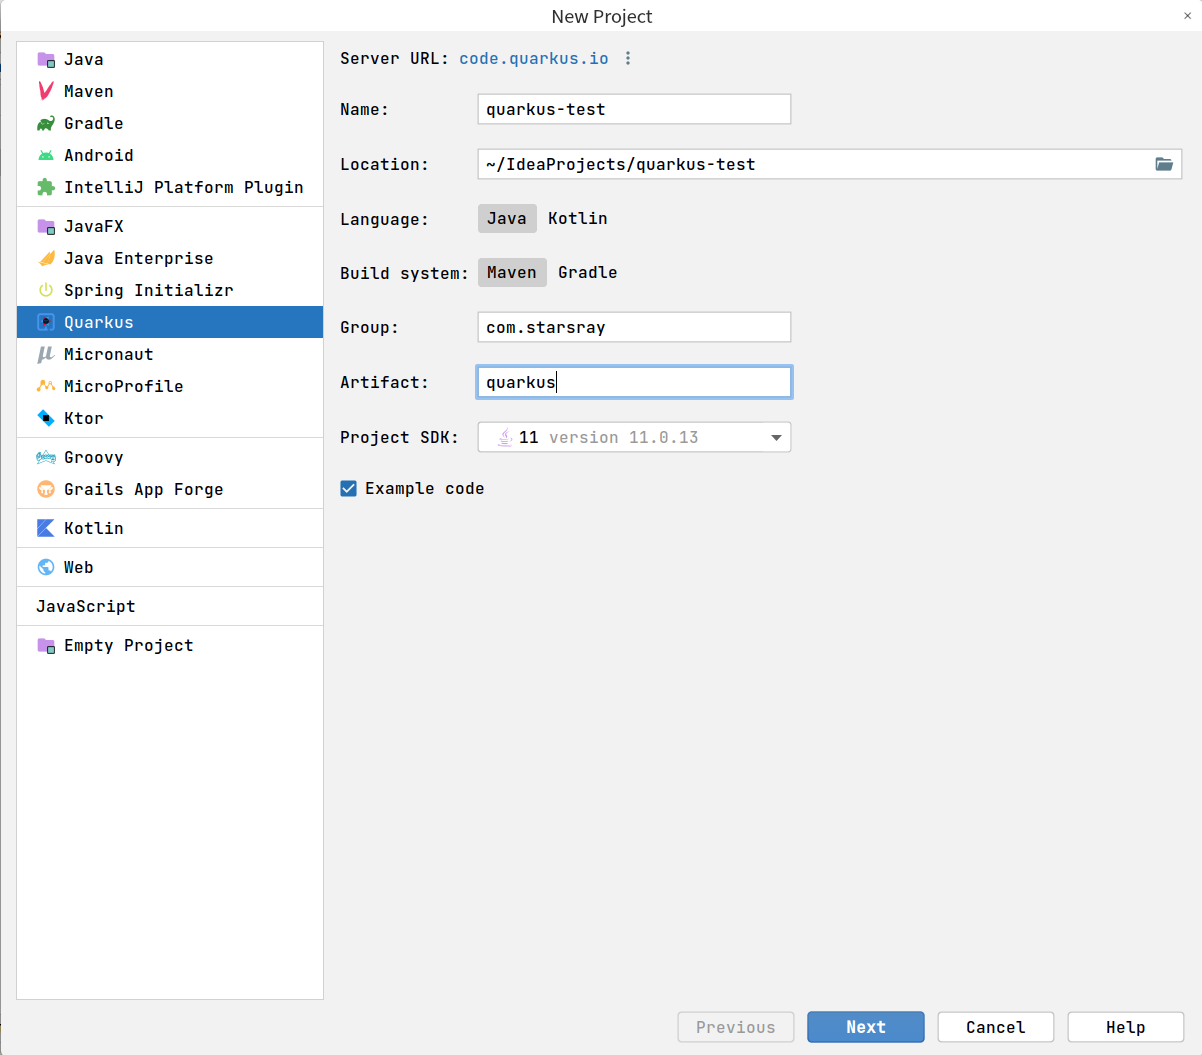This screenshot has width=1202, height=1055.
Task: Click the Spring Initializr power icon
Action: [x=46, y=290]
